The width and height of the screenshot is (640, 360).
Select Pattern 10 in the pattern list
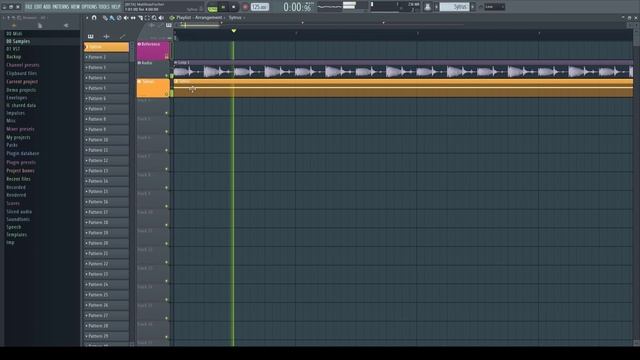[107, 140]
